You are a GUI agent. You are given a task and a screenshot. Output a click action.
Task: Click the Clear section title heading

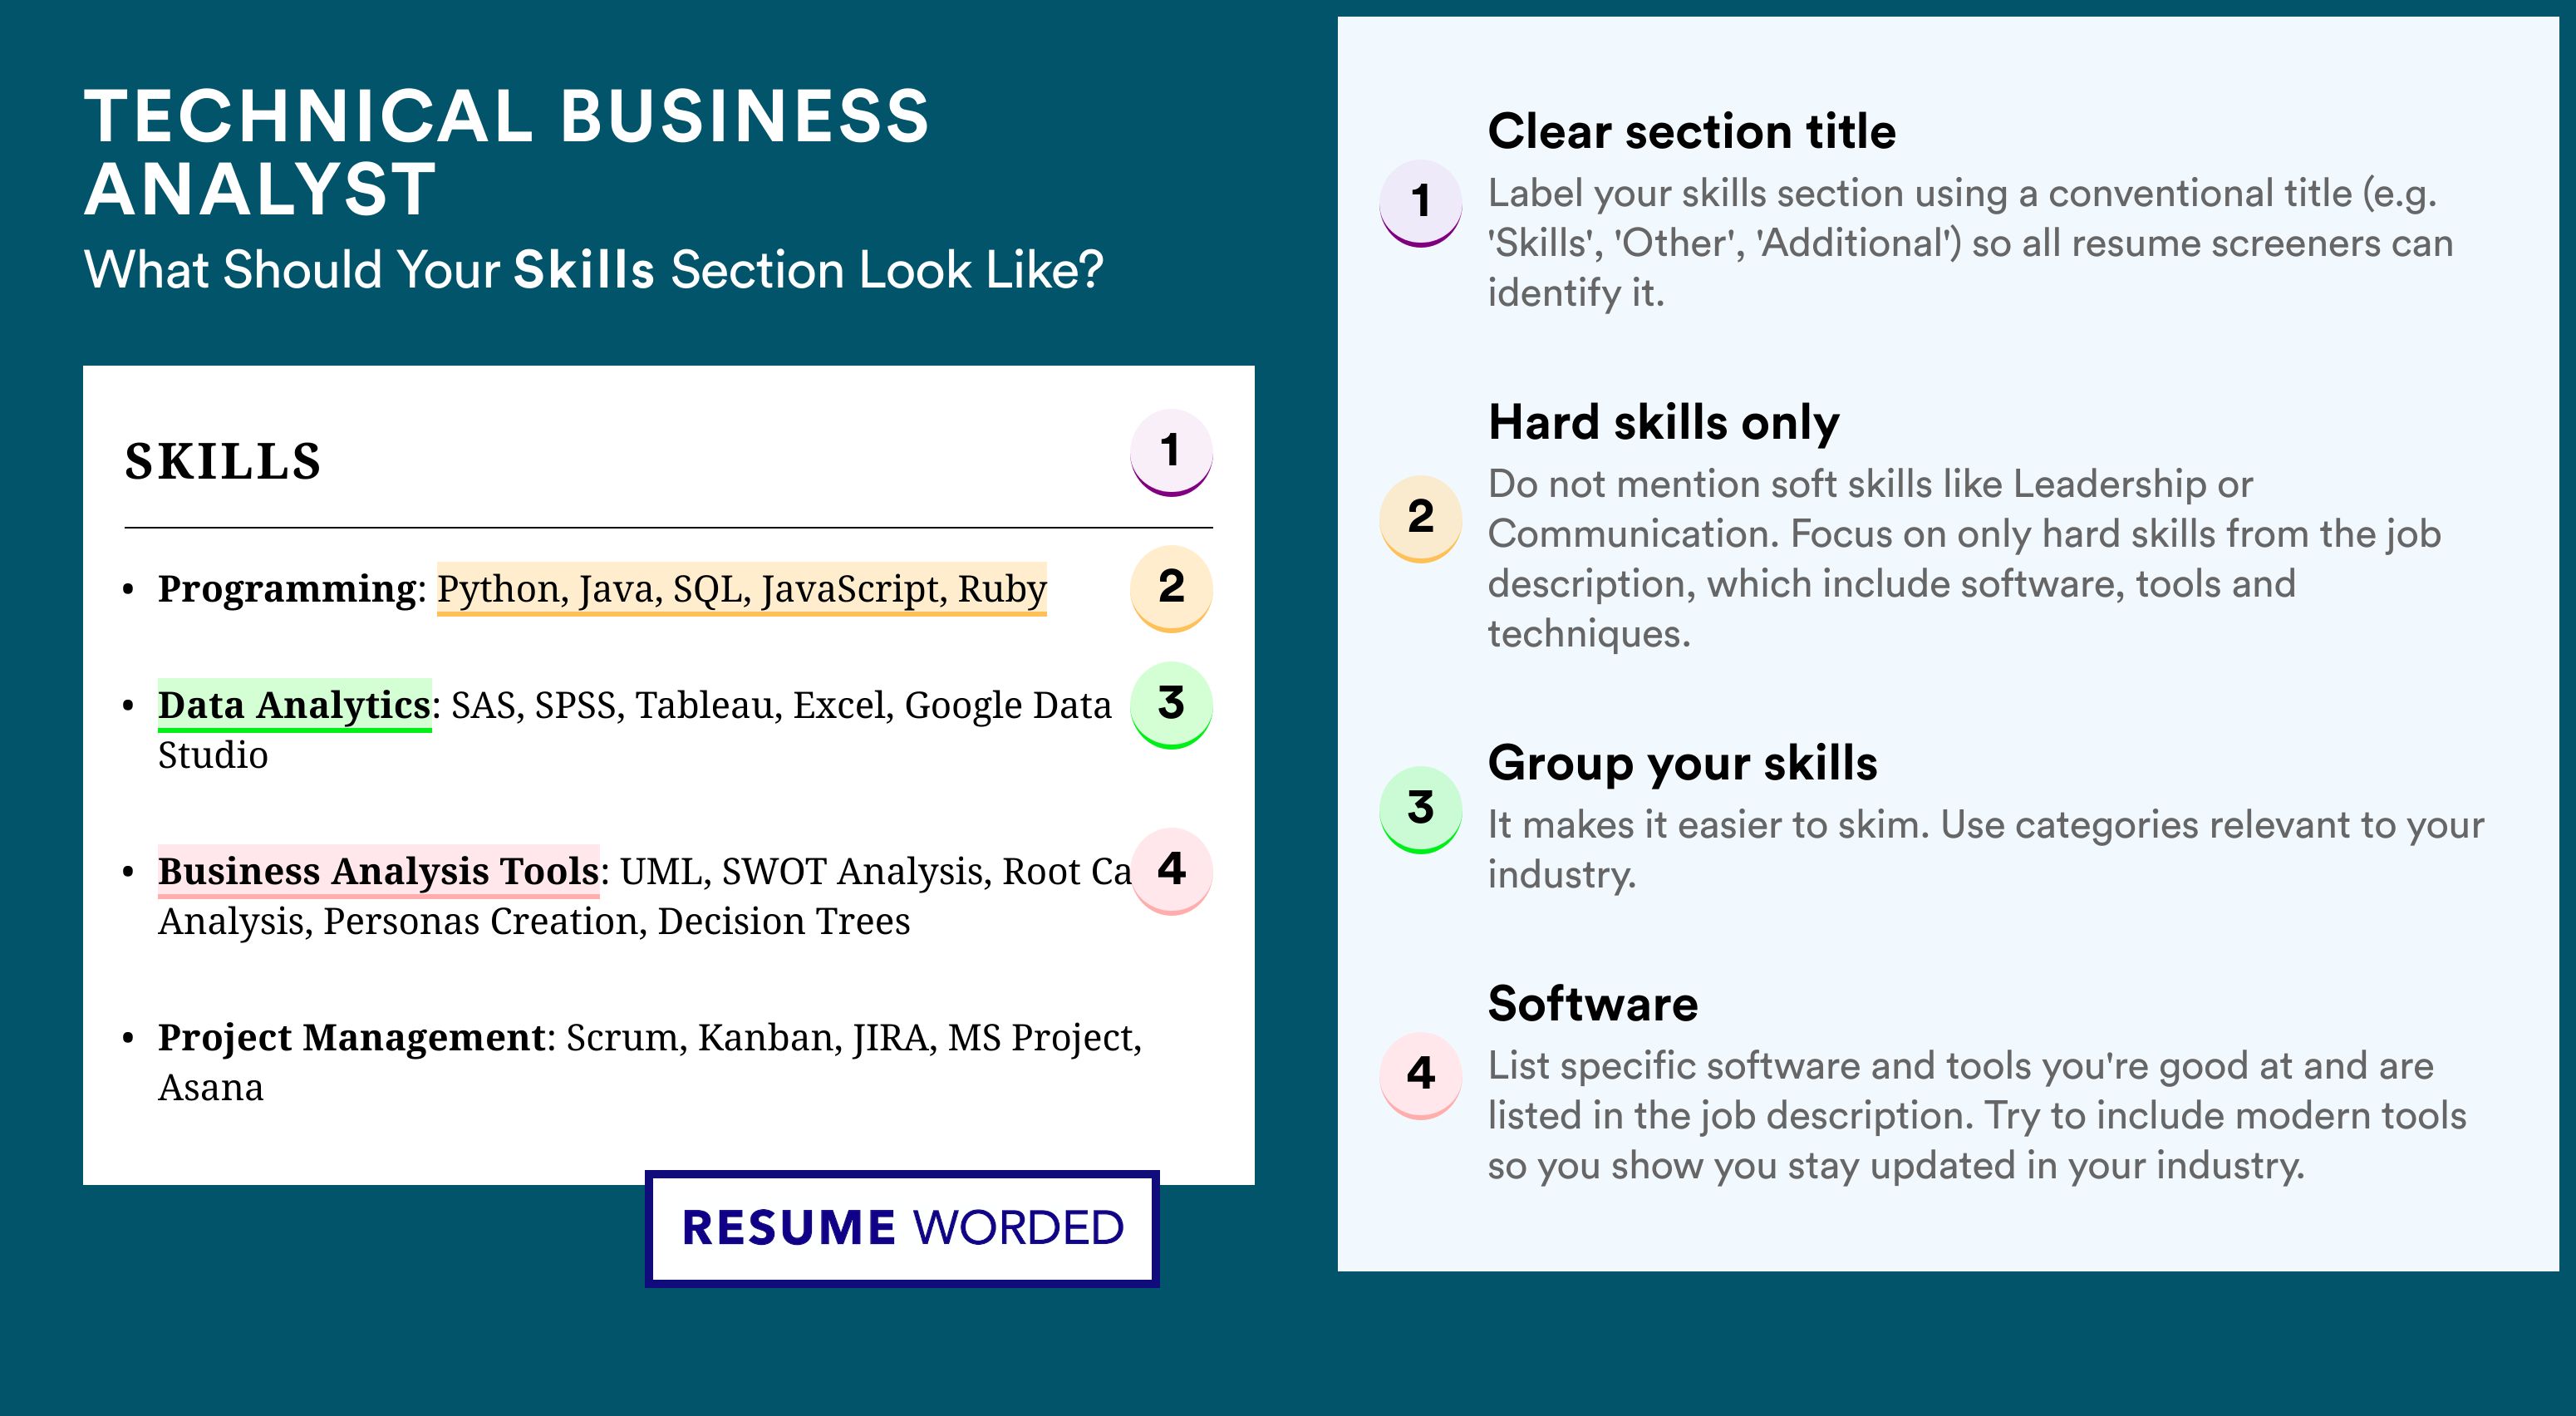point(1691,131)
